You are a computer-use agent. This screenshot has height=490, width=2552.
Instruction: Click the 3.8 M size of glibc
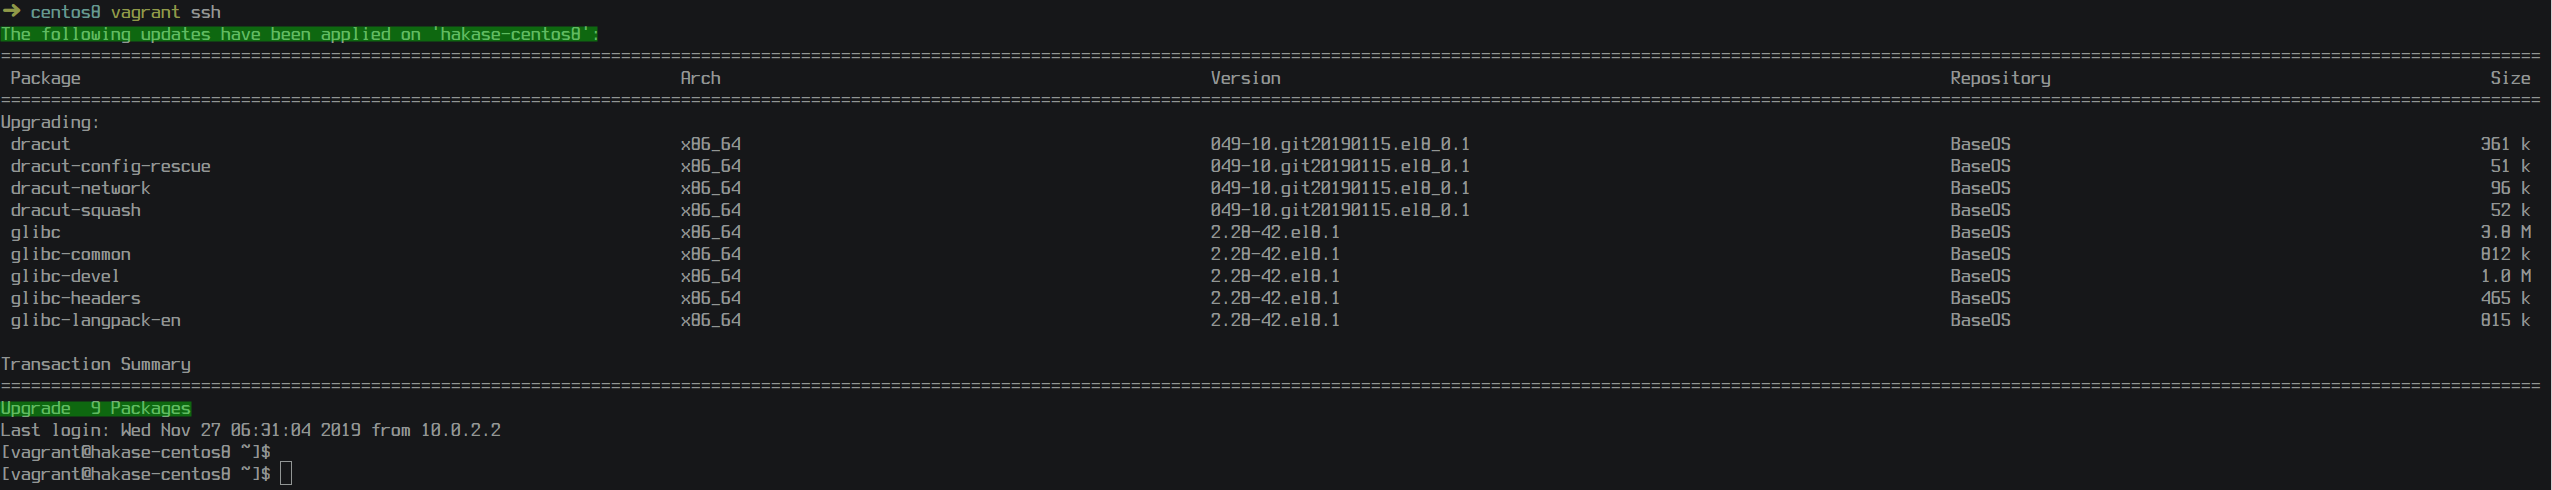tap(2505, 232)
